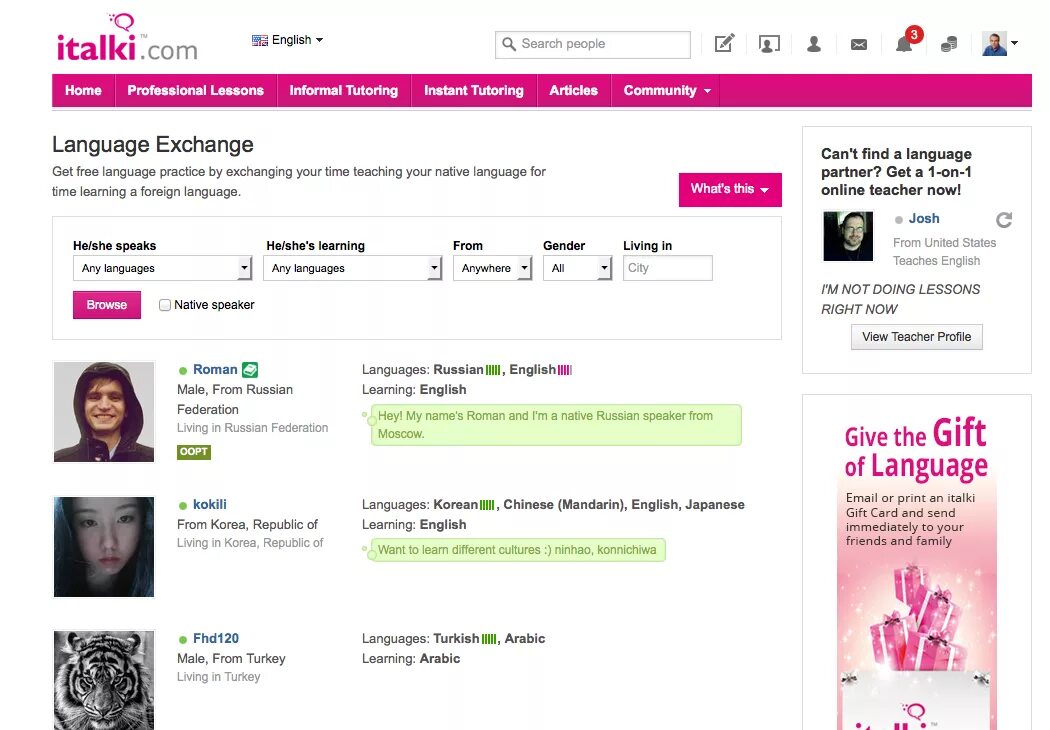Image resolution: width=1050 pixels, height=730 pixels.
Task: Click 'Male, From Turkey' text
Action: coord(231,658)
